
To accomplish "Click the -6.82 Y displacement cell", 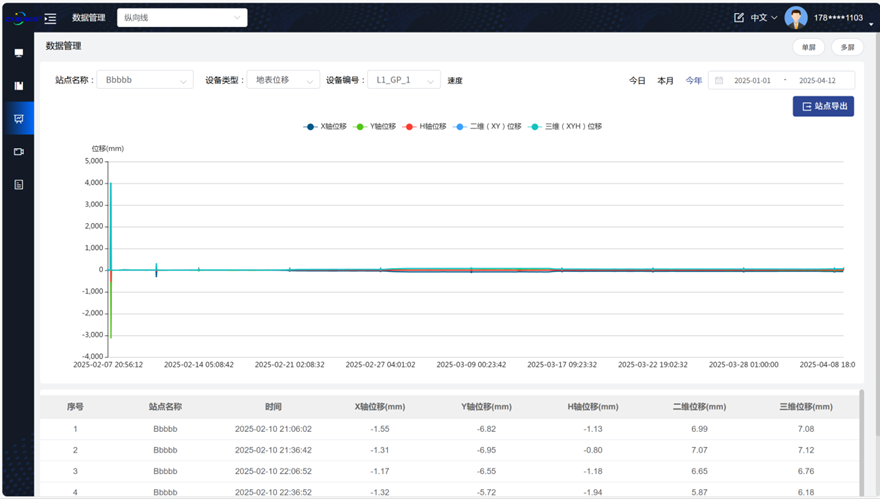I will pos(487,429).
